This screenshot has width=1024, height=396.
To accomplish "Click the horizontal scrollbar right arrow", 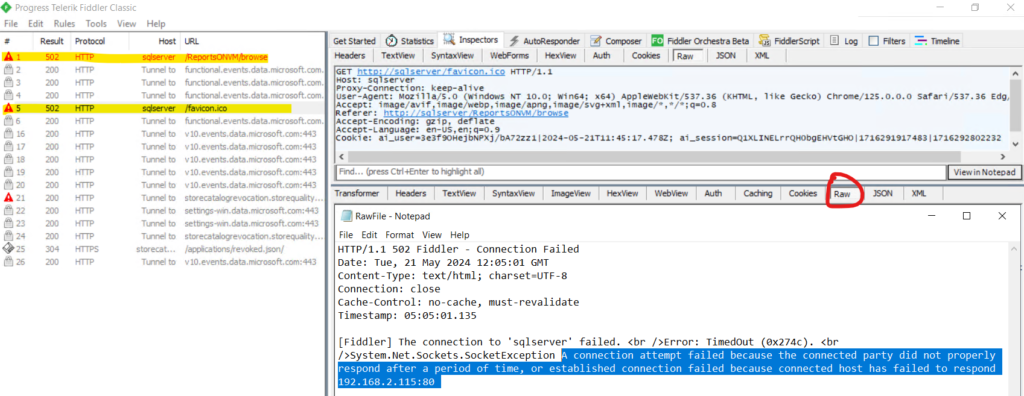I will point(1004,157).
